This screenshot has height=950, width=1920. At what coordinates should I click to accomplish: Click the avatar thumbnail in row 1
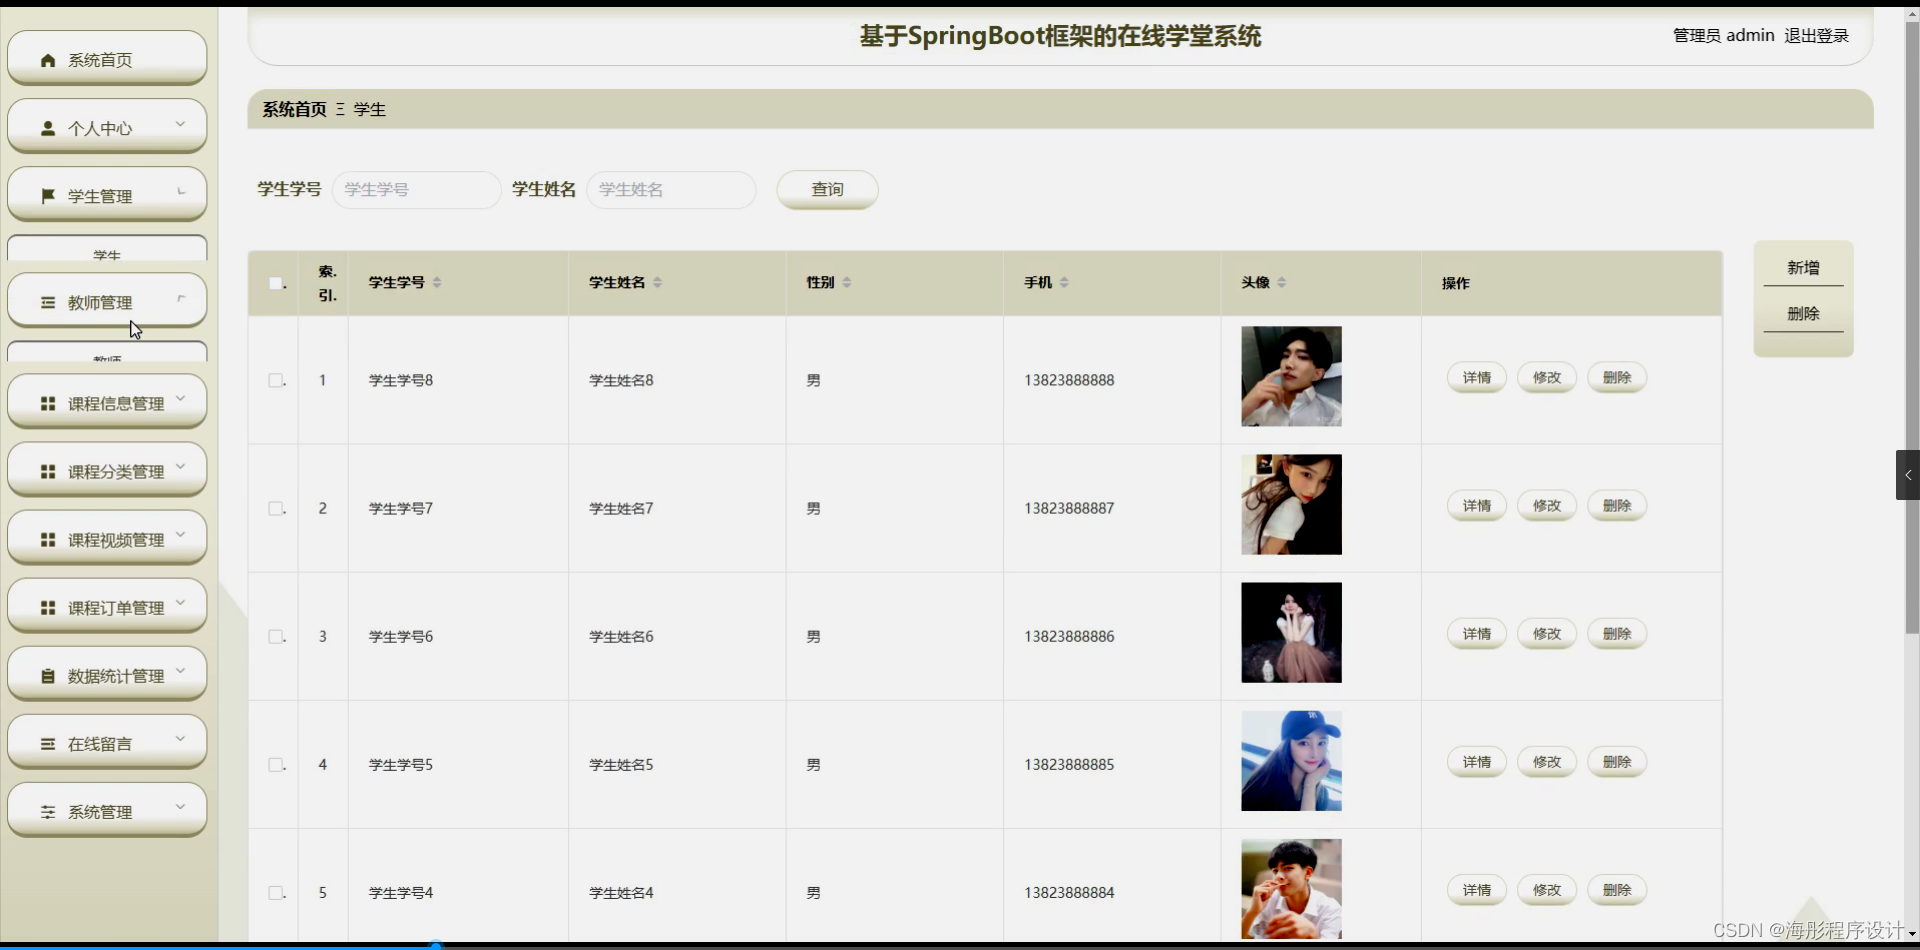[x=1290, y=377]
